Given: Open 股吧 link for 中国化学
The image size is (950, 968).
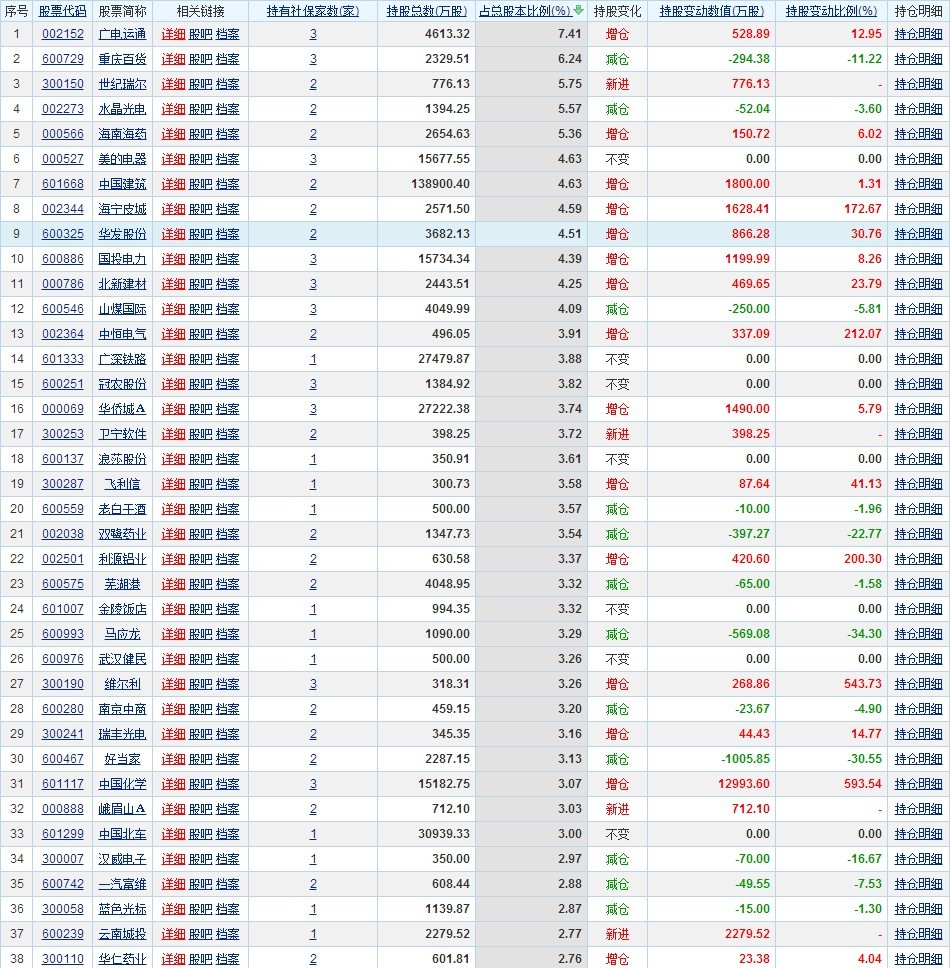Looking at the screenshot, I should pos(201,784).
